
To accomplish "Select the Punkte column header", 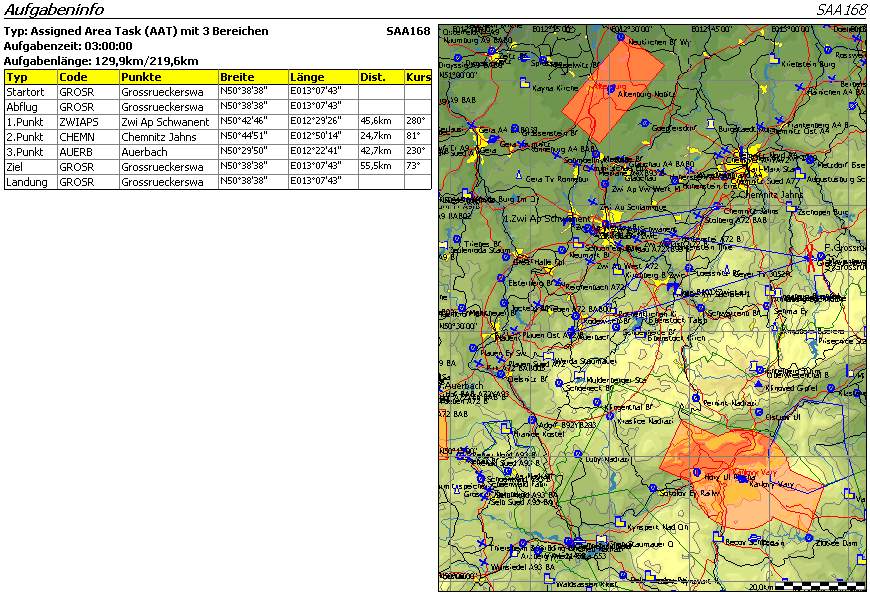I will click(169, 77).
